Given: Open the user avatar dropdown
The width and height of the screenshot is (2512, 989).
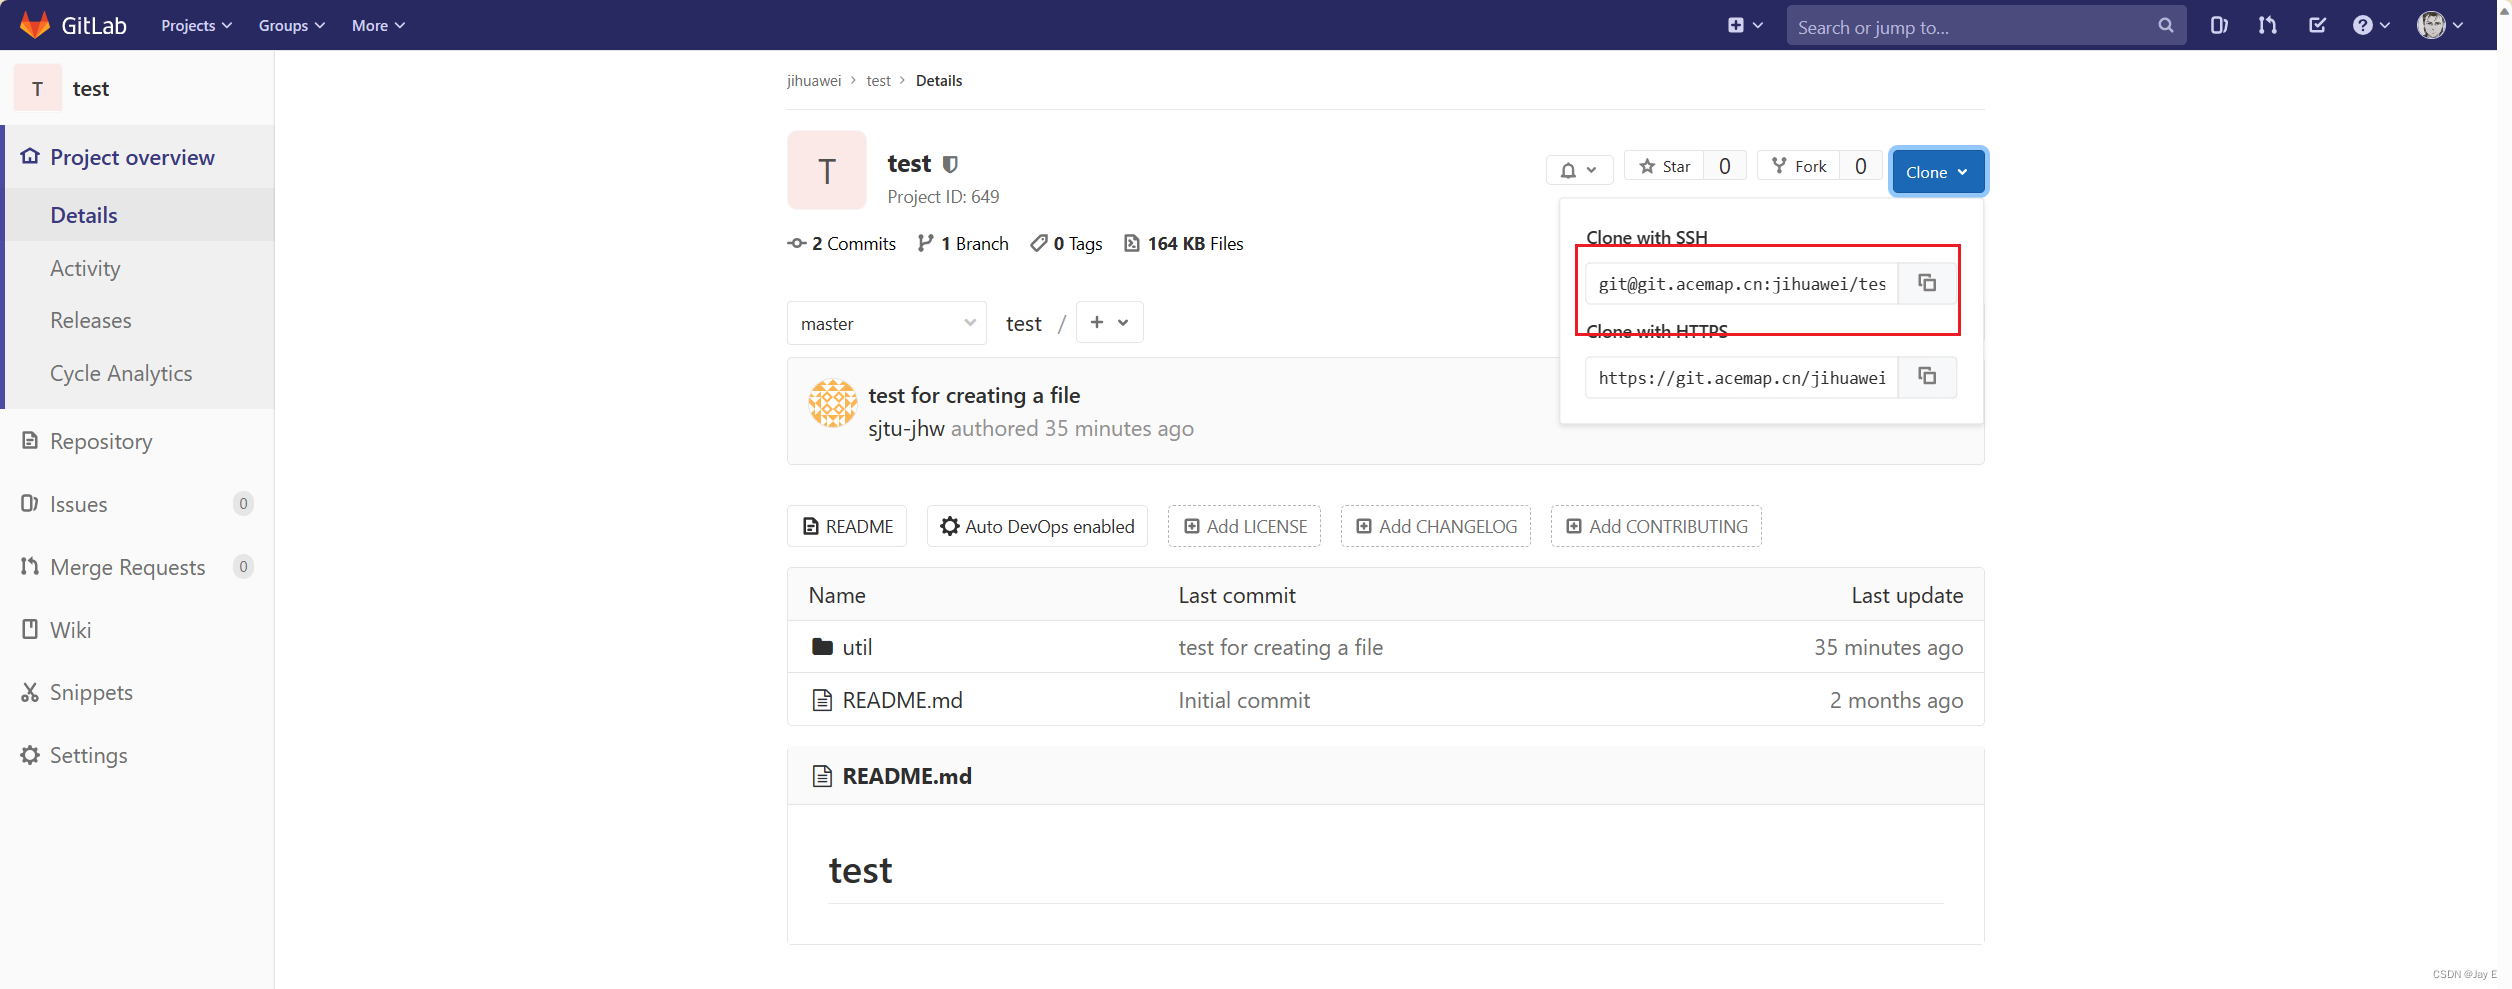Looking at the screenshot, I should tap(2438, 25).
